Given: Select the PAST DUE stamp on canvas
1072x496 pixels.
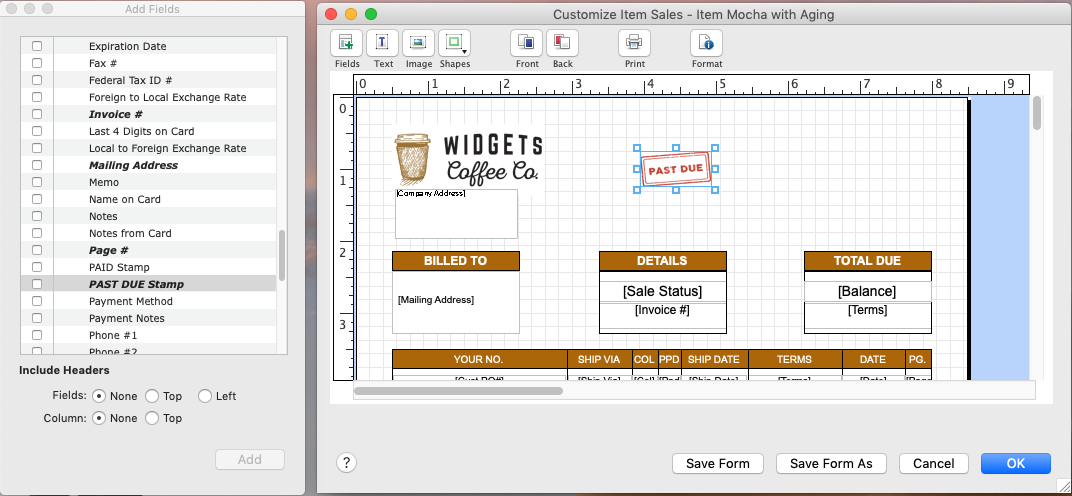Looking at the screenshot, I should [676, 169].
